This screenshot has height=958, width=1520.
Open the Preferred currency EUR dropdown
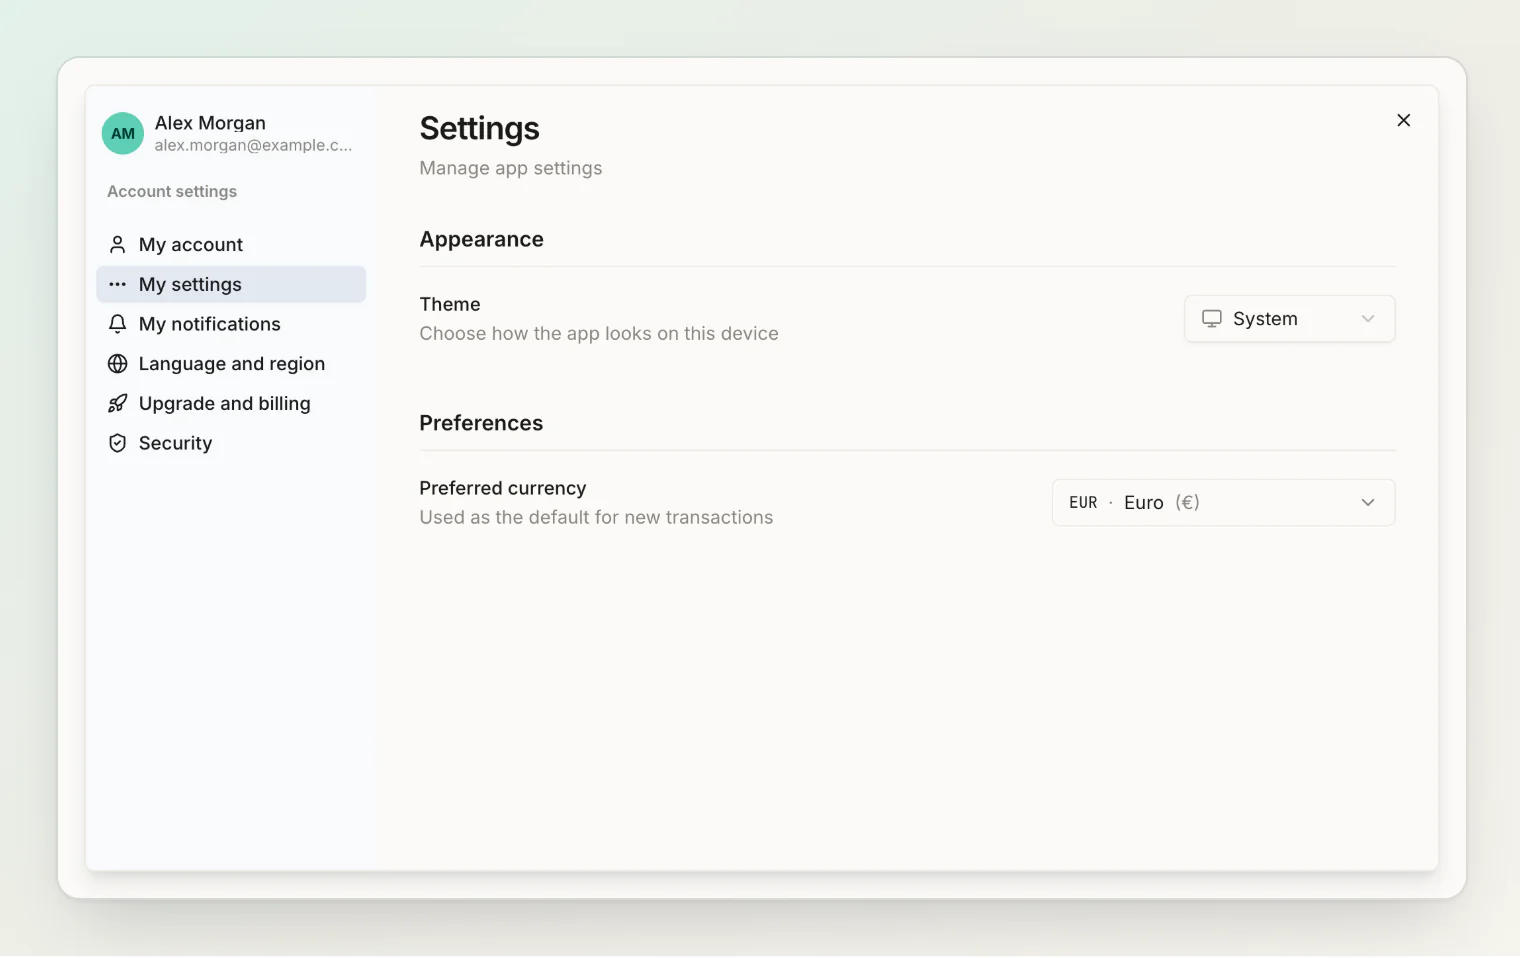[1224, 503]
